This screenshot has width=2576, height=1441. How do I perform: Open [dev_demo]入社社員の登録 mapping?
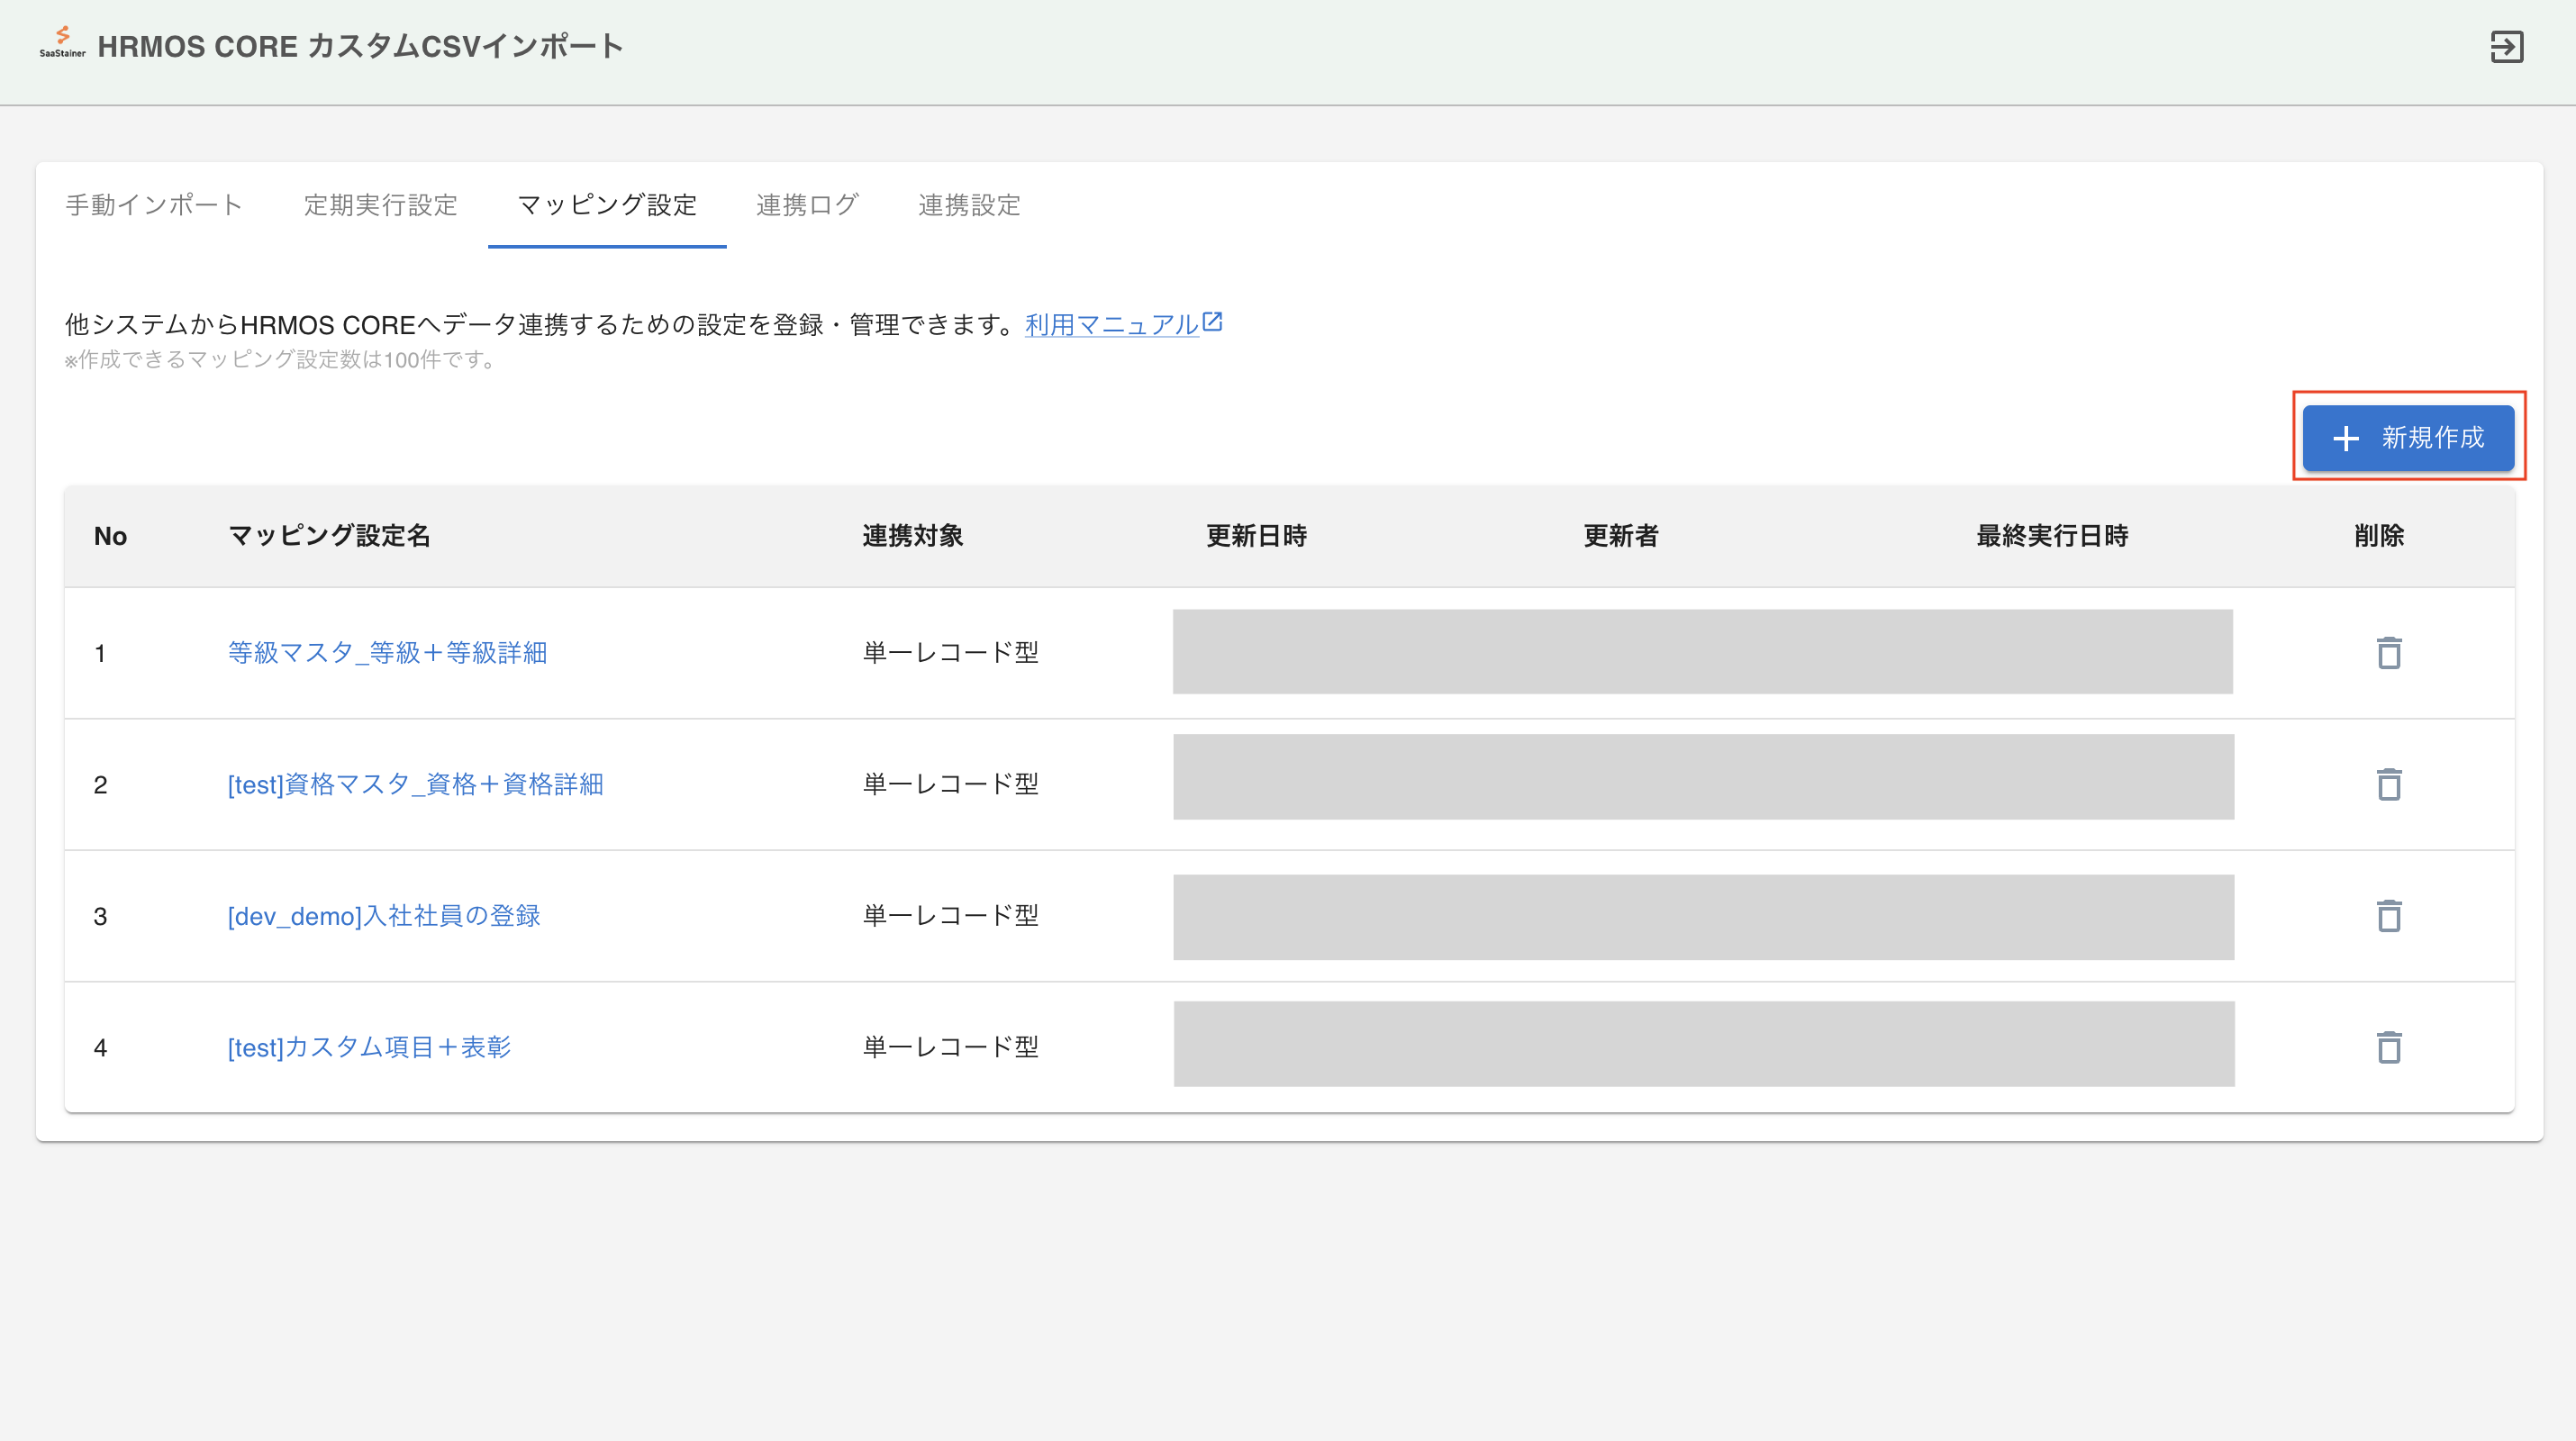383,916
